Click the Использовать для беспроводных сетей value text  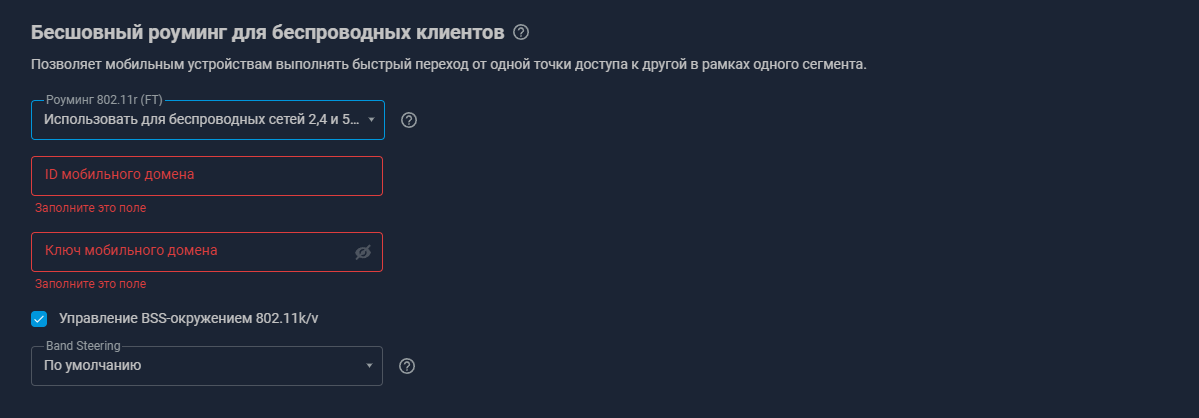tap(200, 120)
